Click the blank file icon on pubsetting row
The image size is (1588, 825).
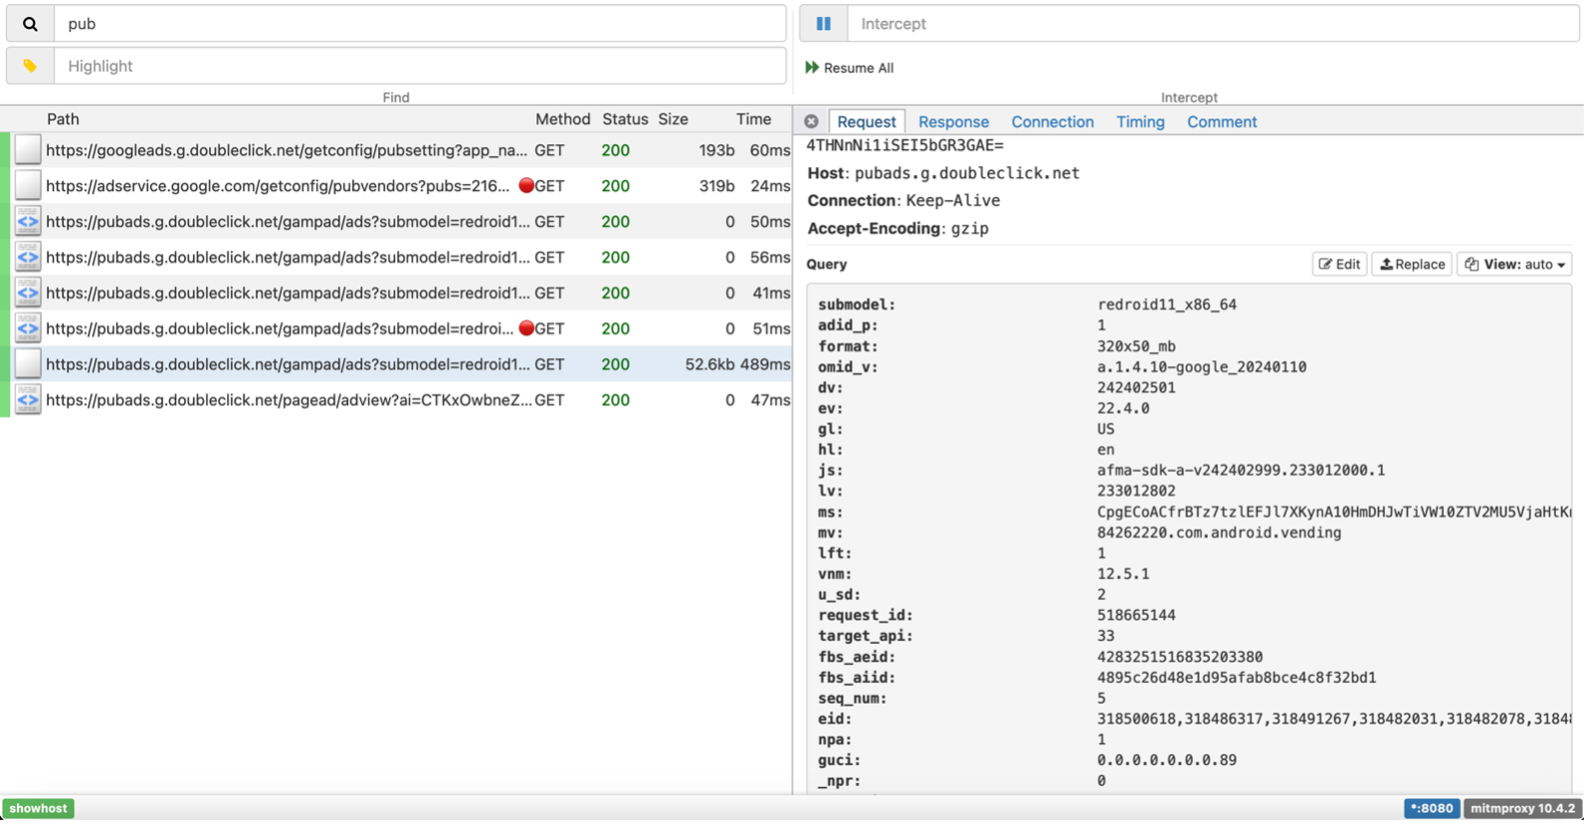click(x=28, y=150)
